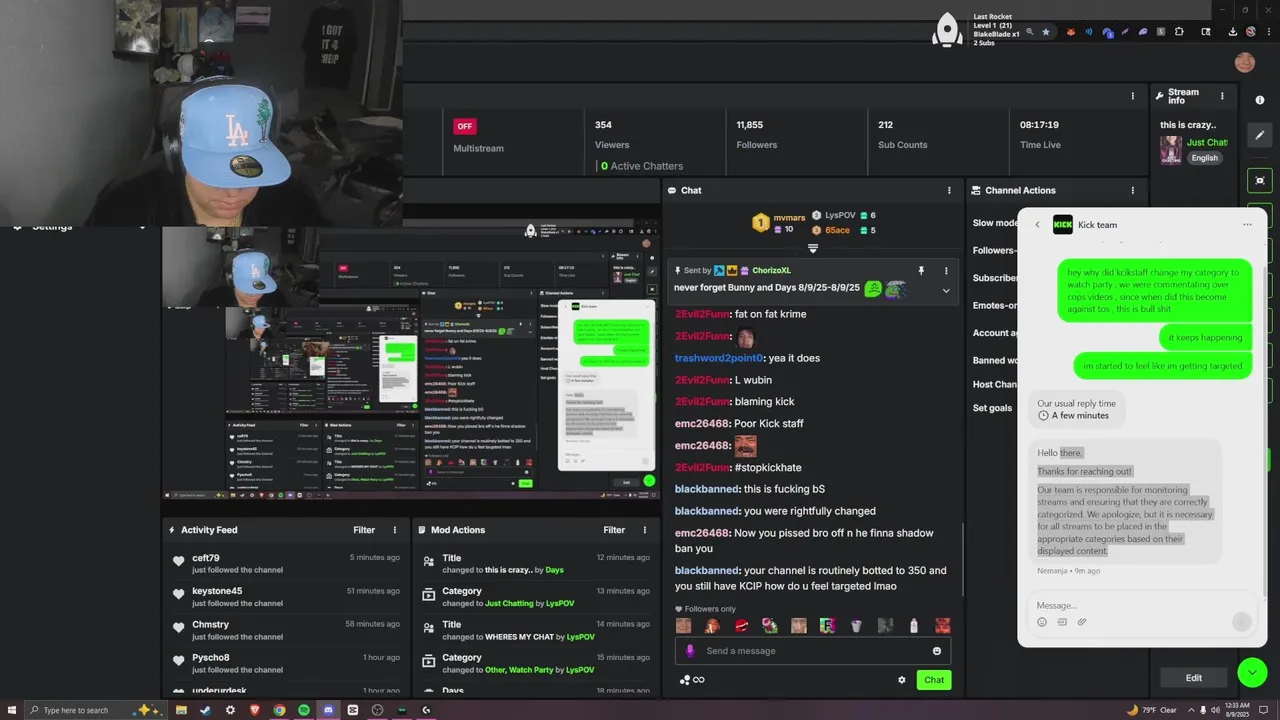
Task: Open the Chat panel three-dot menu
Action: tap(949, 190)
